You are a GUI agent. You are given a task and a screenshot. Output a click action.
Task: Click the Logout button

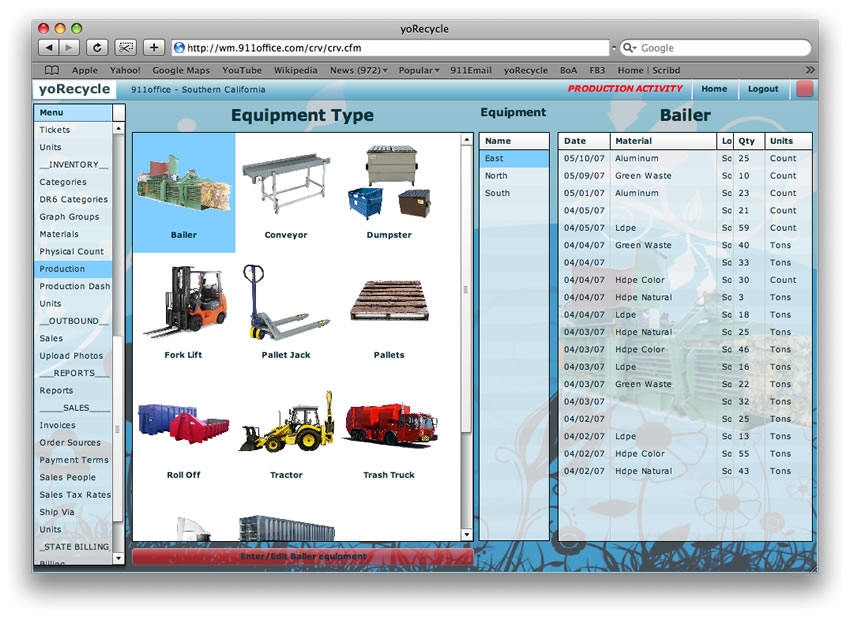(763, 89)
